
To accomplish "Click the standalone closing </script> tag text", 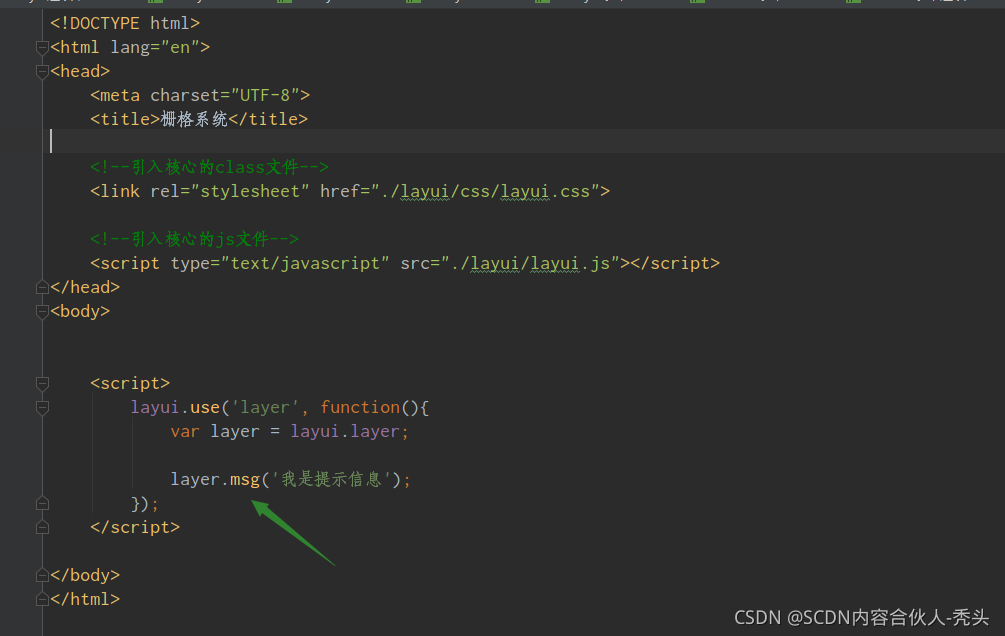I will click(135, 528).
